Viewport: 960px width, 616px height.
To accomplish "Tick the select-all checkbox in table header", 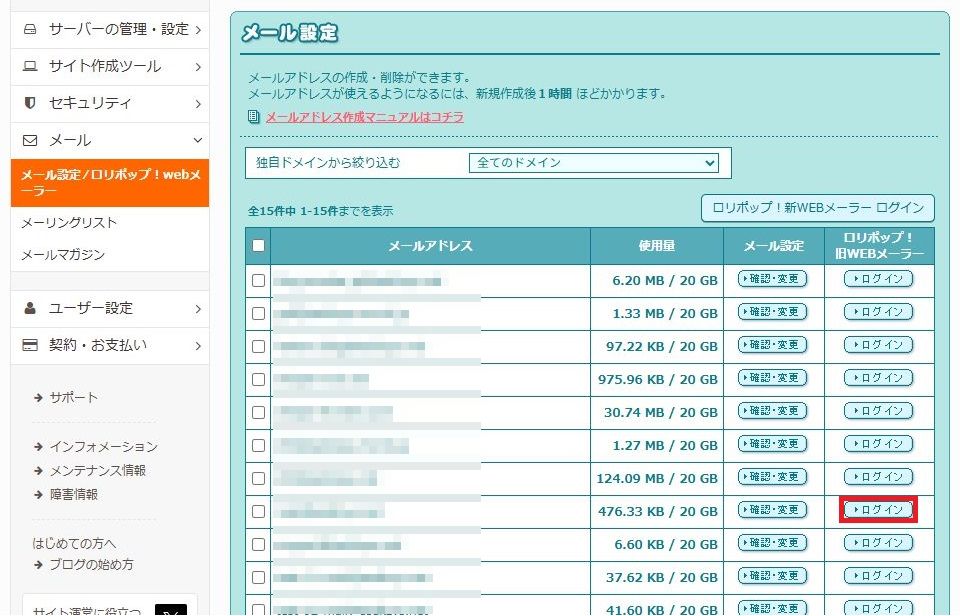I will 259,246.
